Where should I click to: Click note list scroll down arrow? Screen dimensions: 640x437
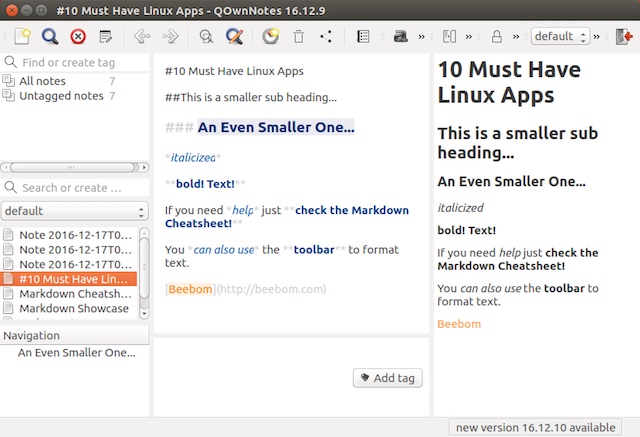pyautogui.click(x=144, y=313)
